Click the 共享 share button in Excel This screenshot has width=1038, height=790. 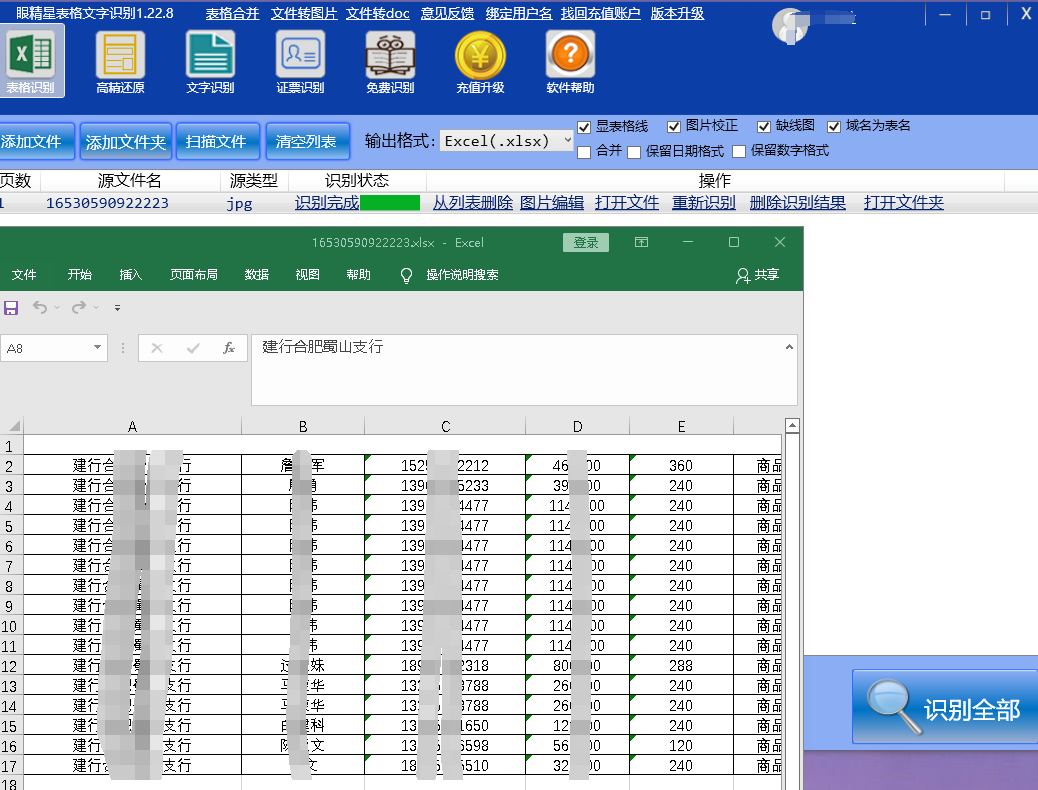click(757, 275)
